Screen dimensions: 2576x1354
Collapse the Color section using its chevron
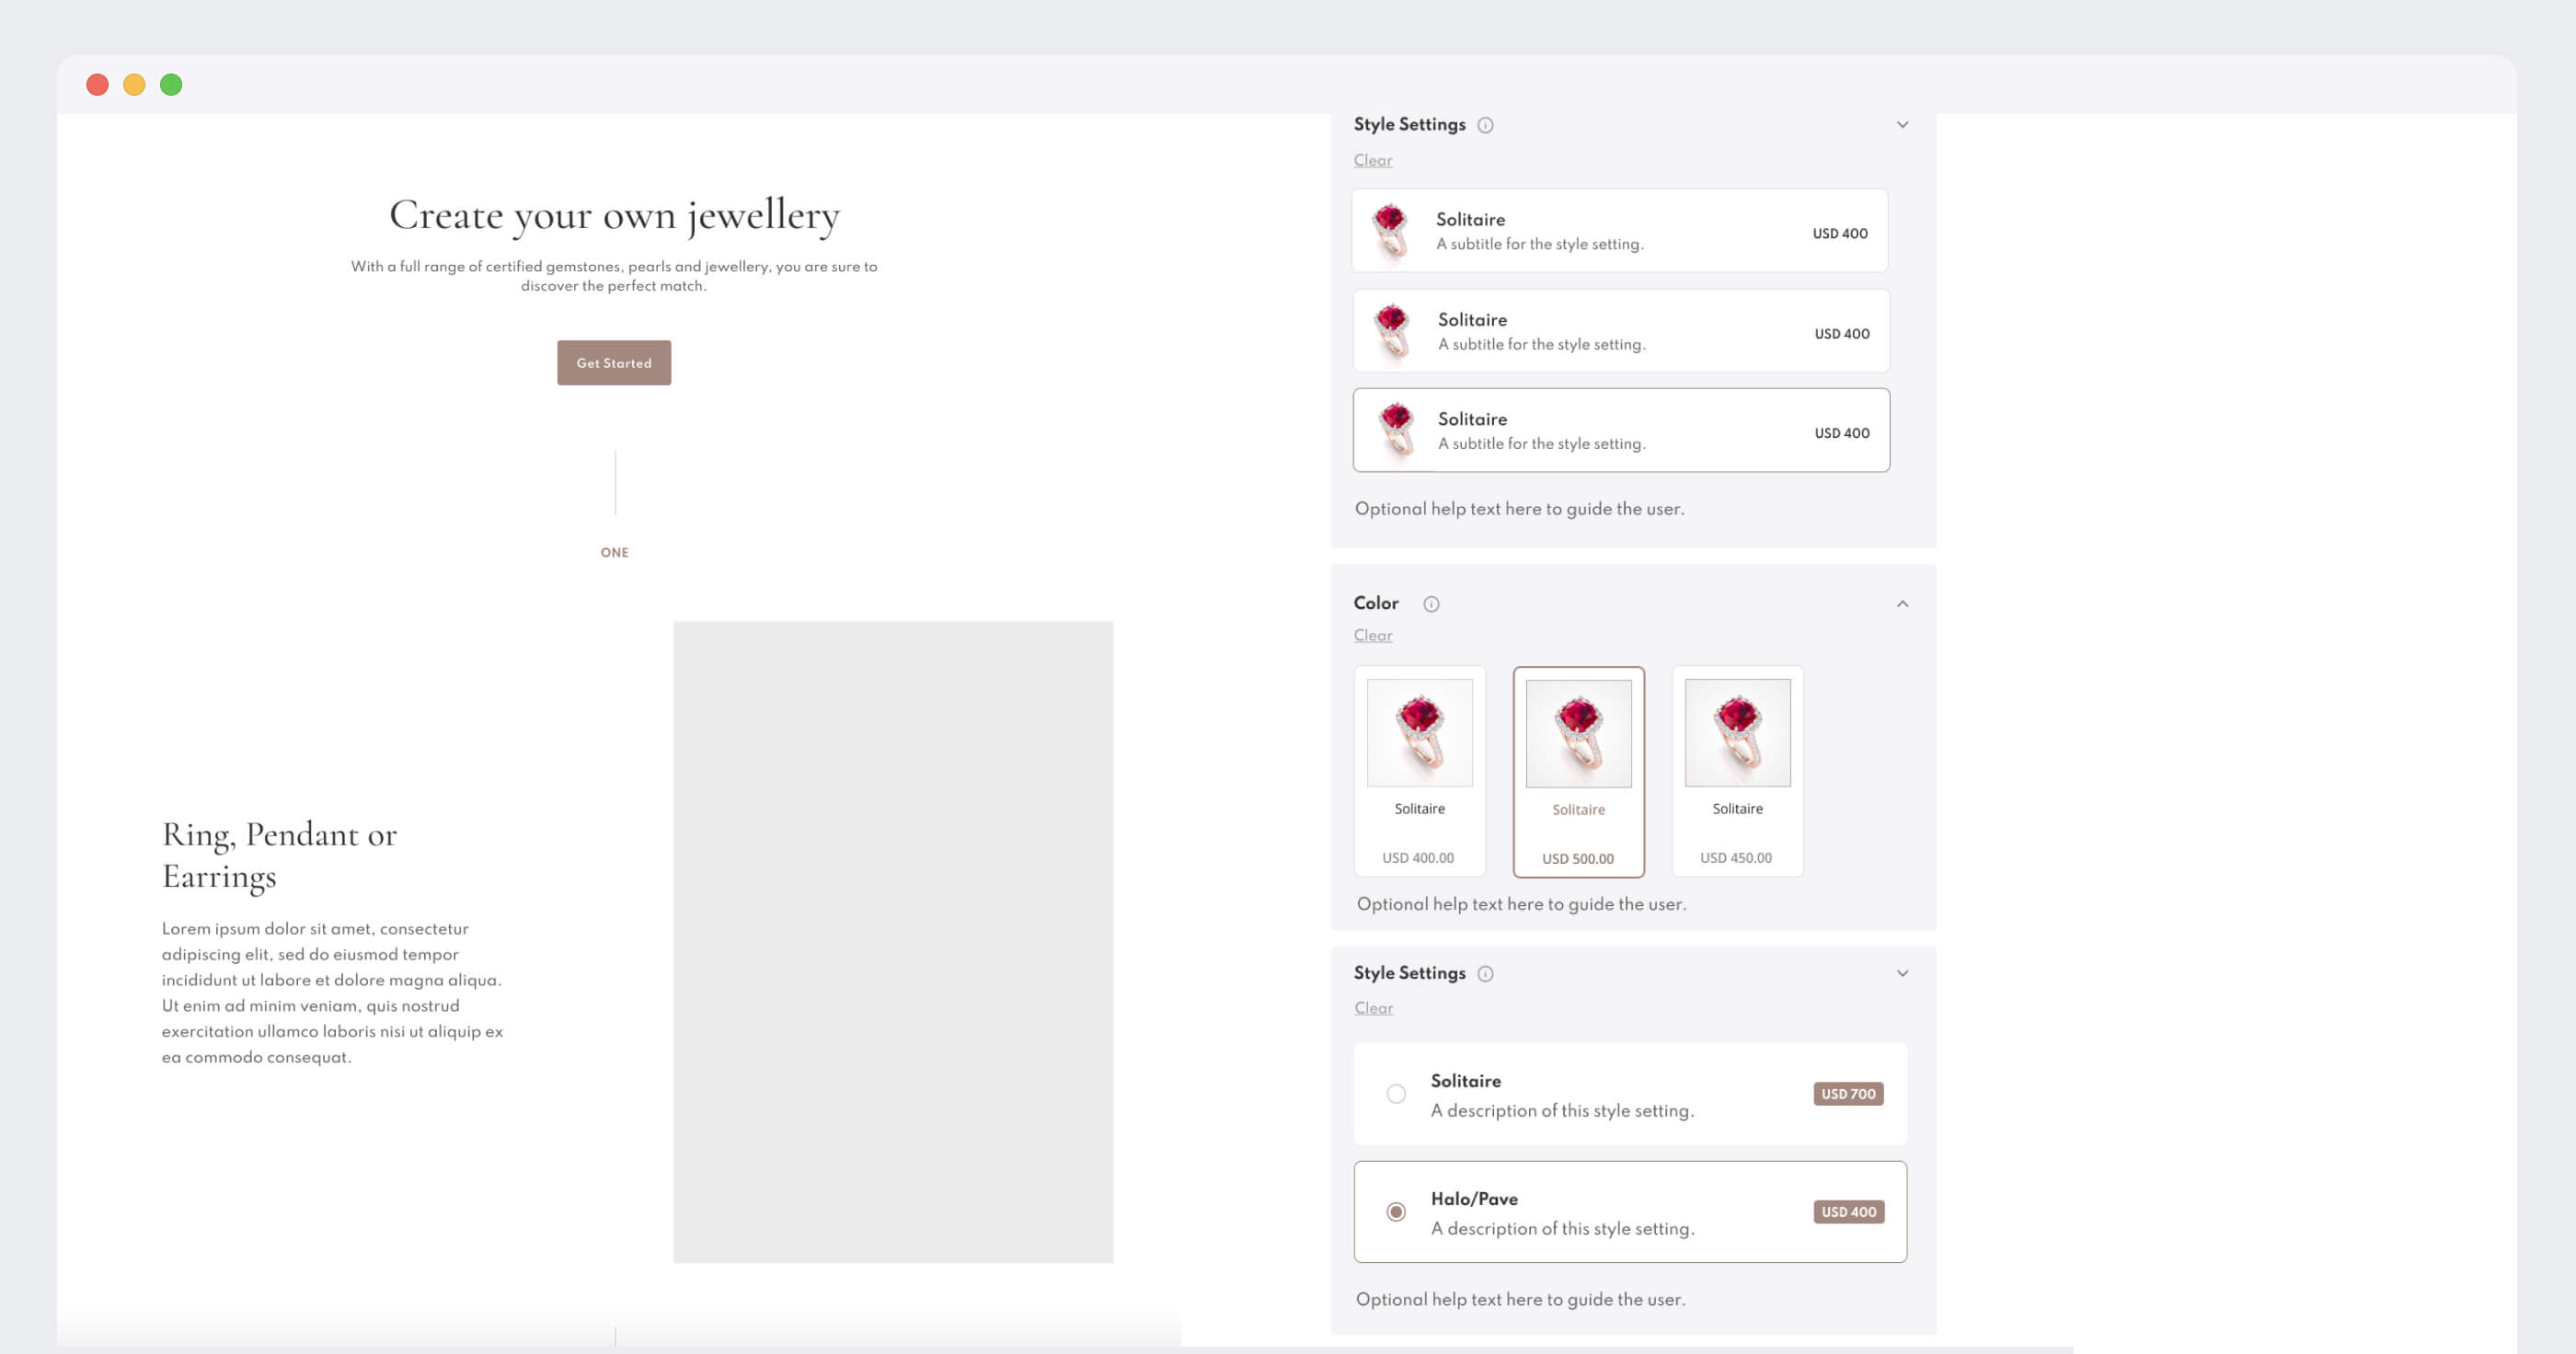1902,604
